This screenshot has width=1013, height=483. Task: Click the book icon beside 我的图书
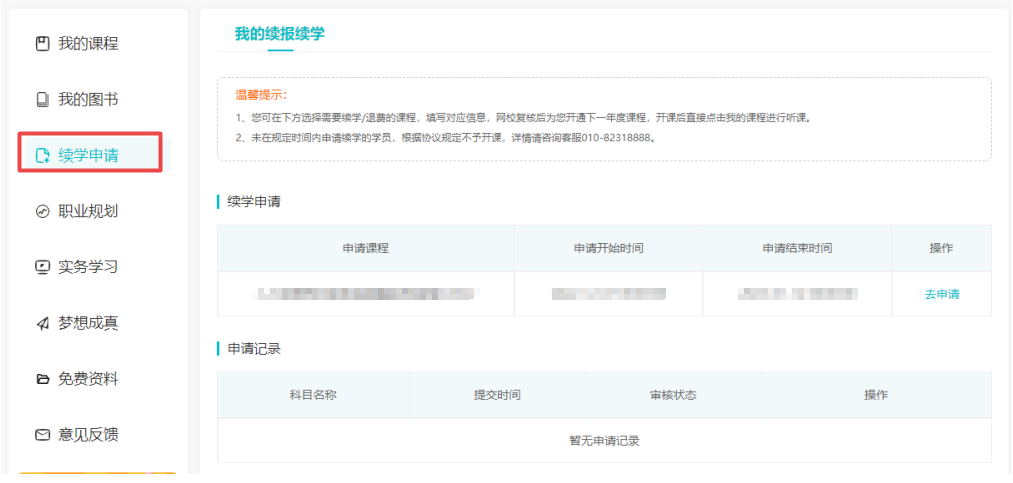coord(42,100)
